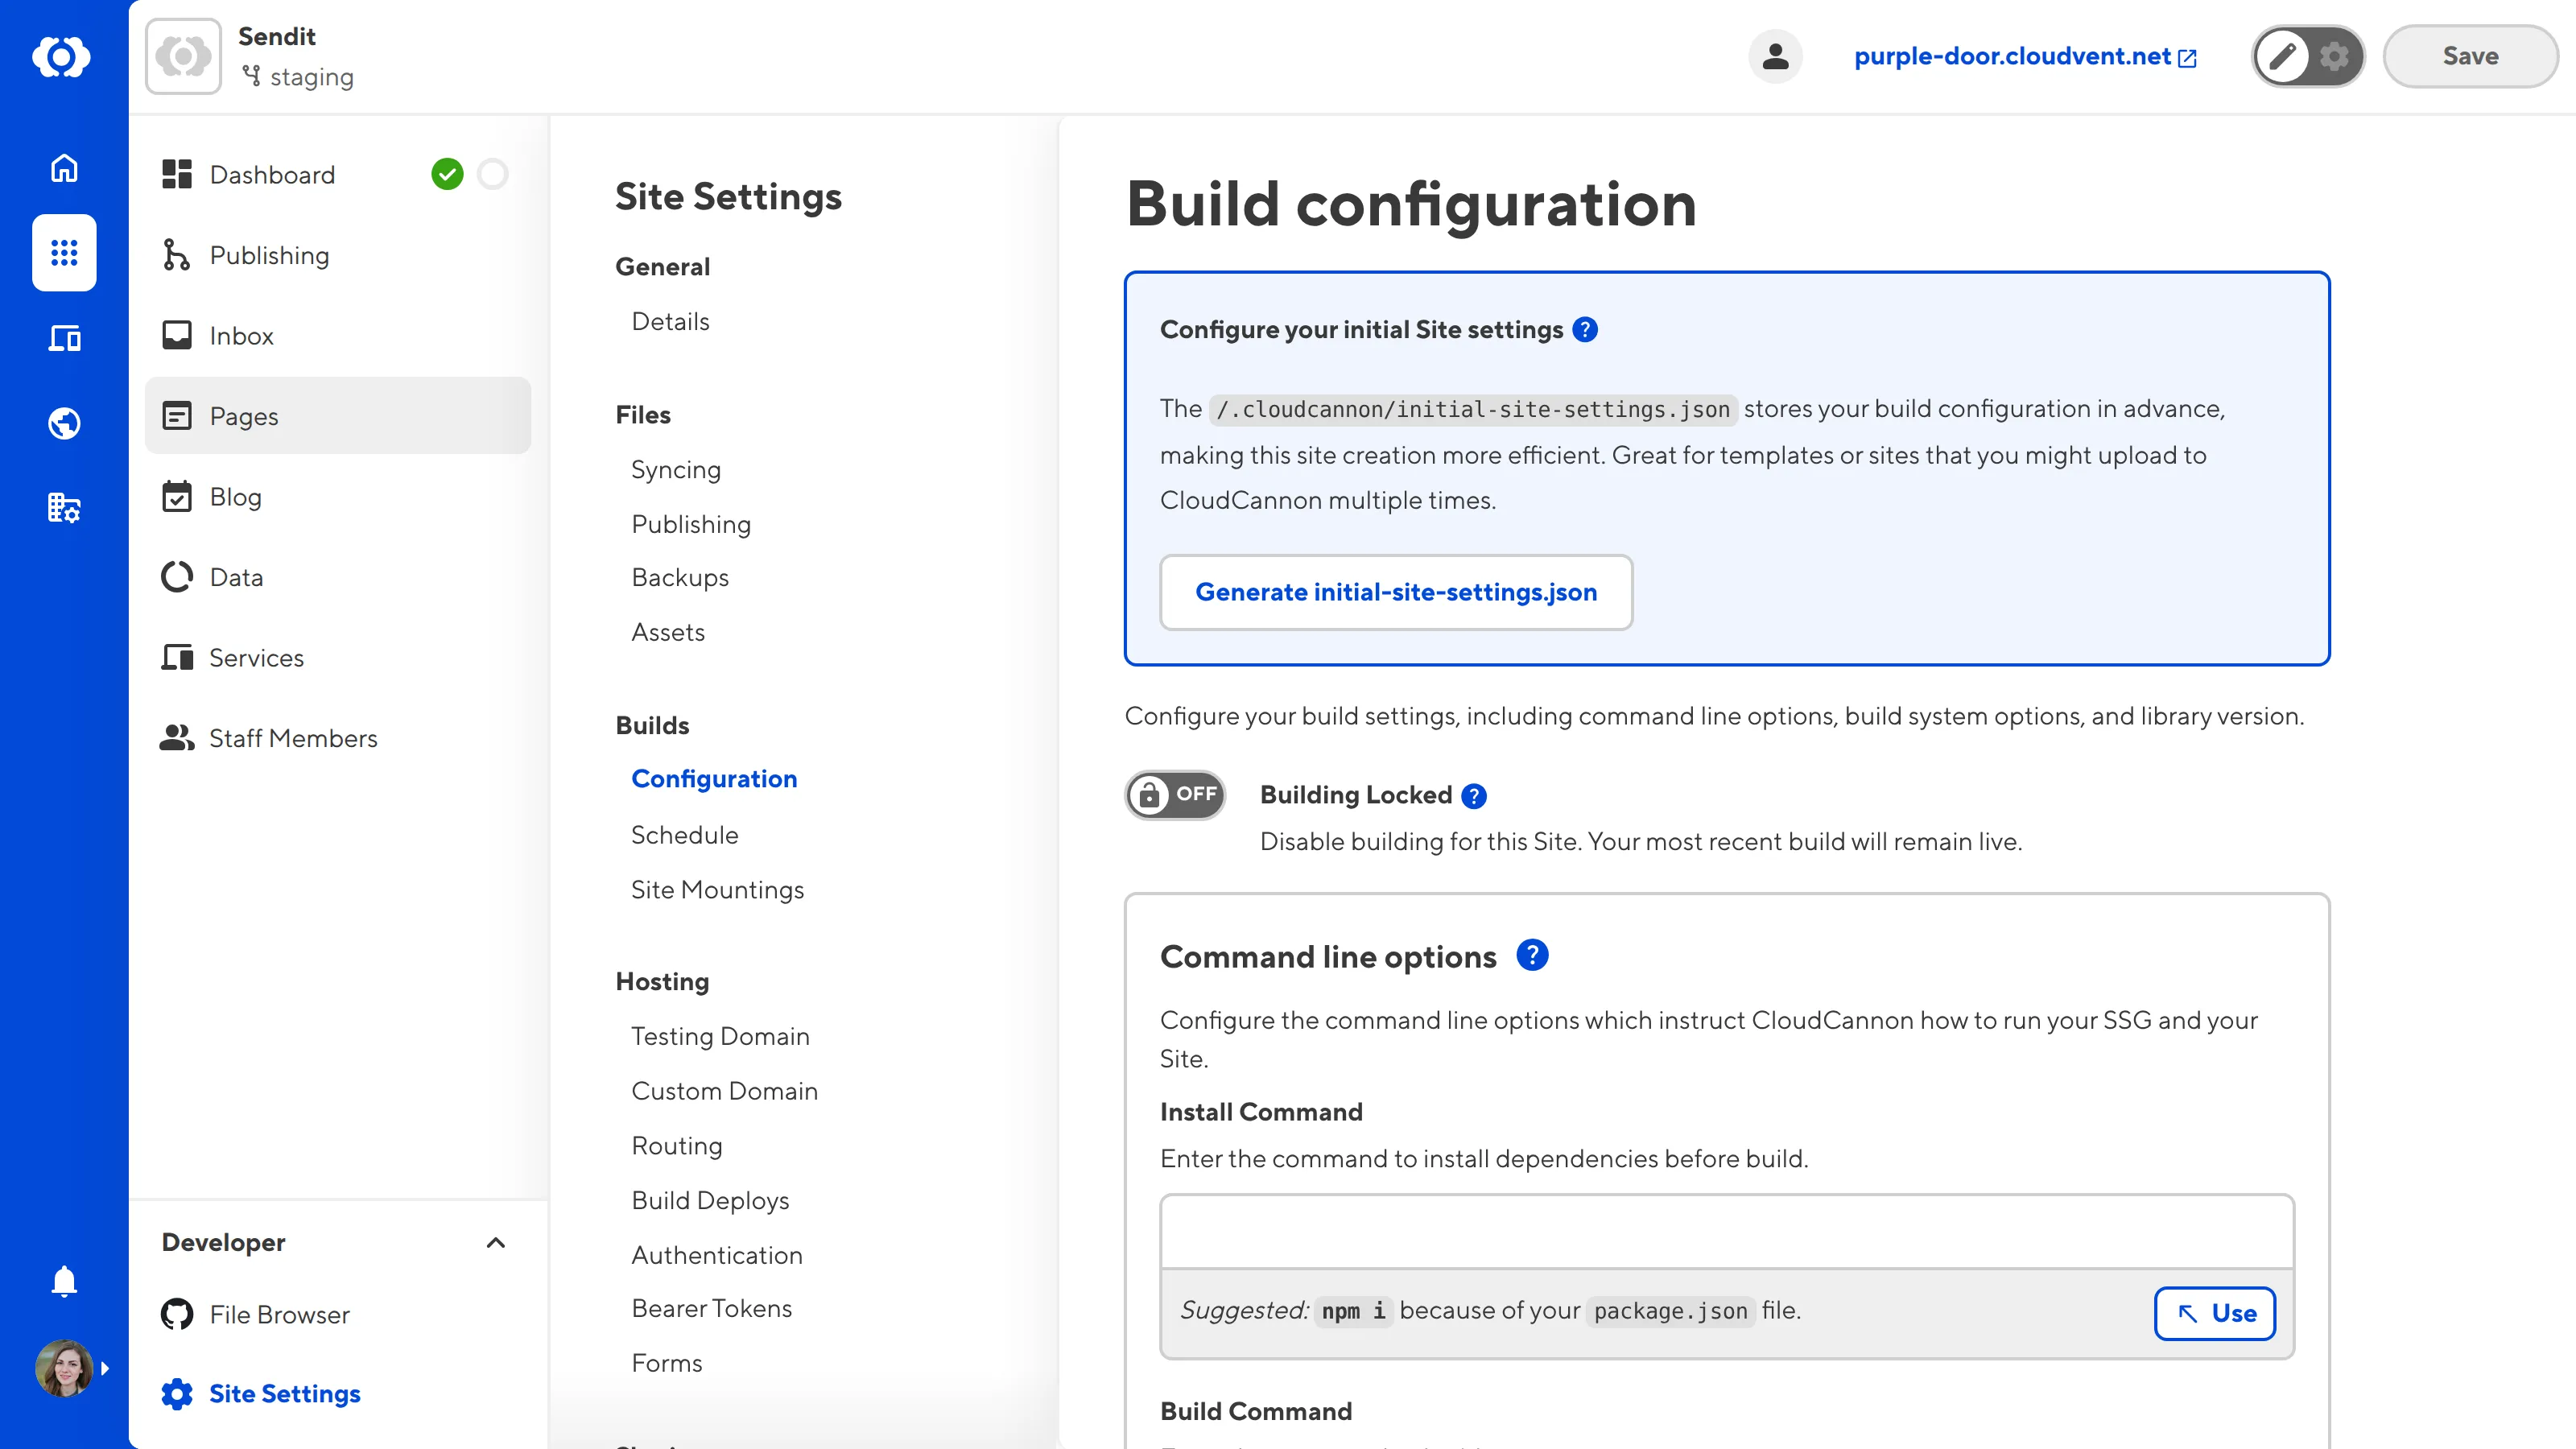Click the CloudCannon logo in the top-left corner
This screenshot has height=1449, width=2576.
click(63, 57)
